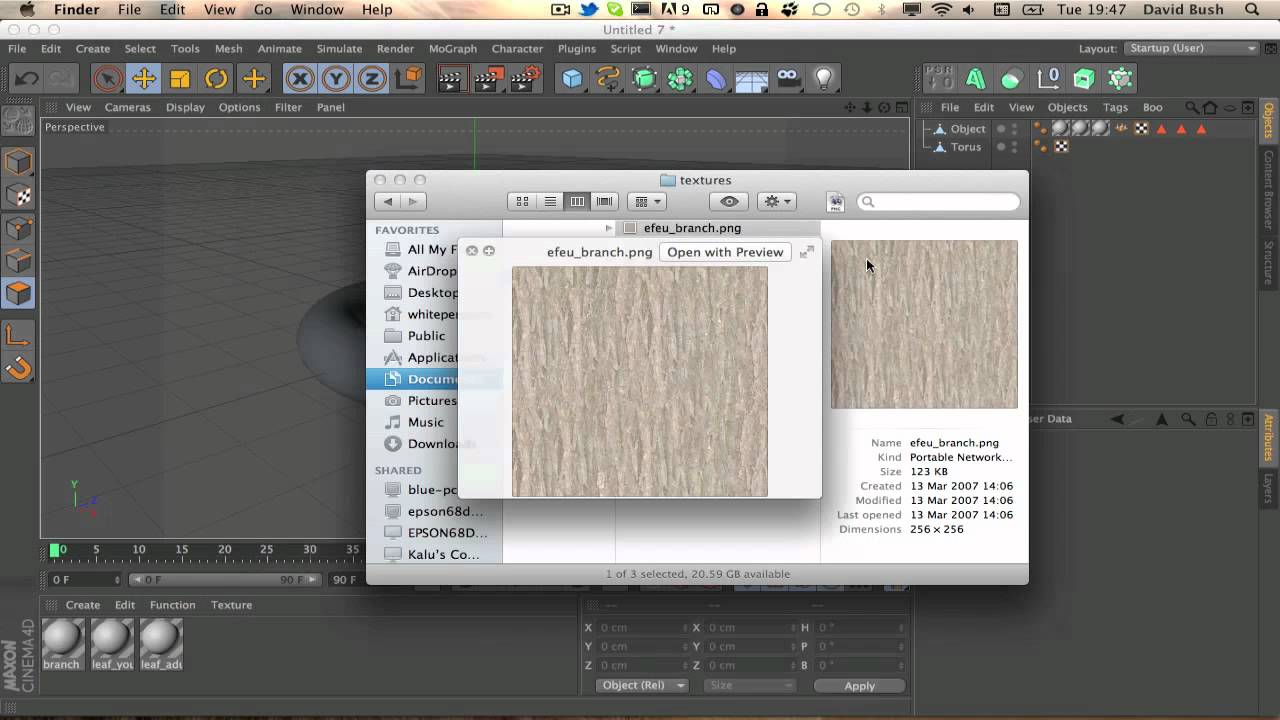Open the Size dropdown in coordinates
The image size is (1280, 720).
click(x=750, y=685)
